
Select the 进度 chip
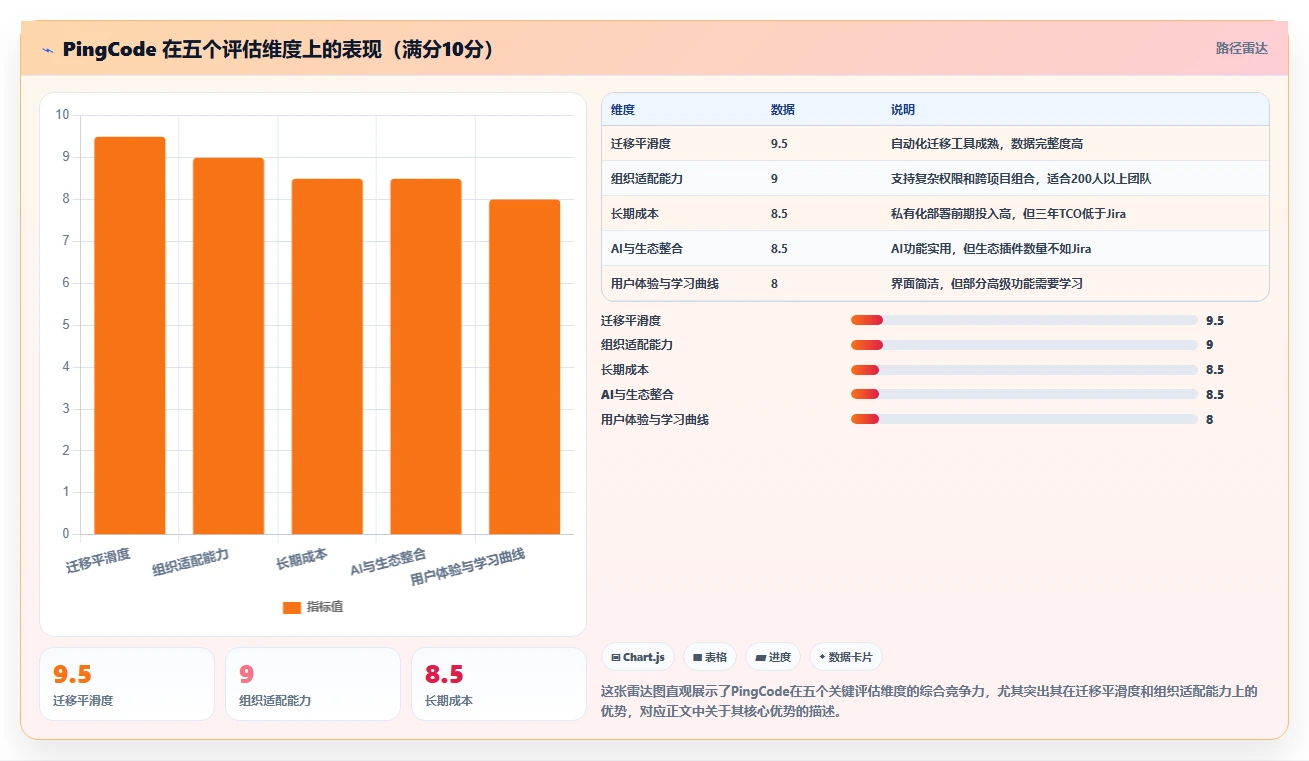point(773,657)
